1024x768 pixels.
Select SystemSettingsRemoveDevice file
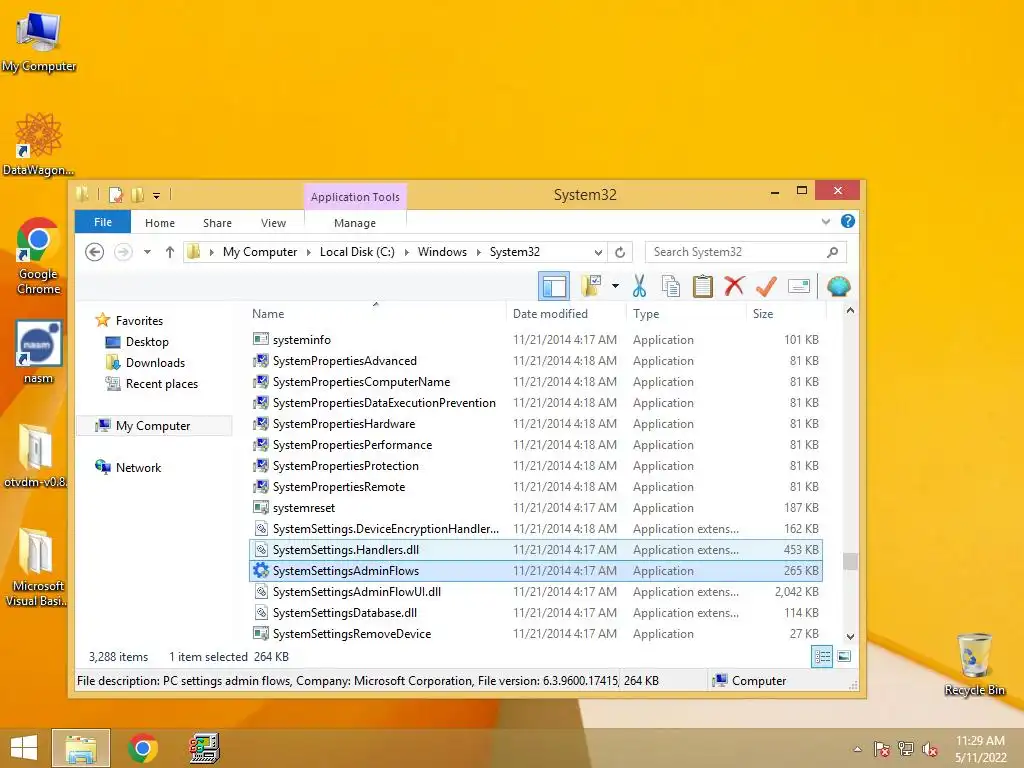coord(536,633)
